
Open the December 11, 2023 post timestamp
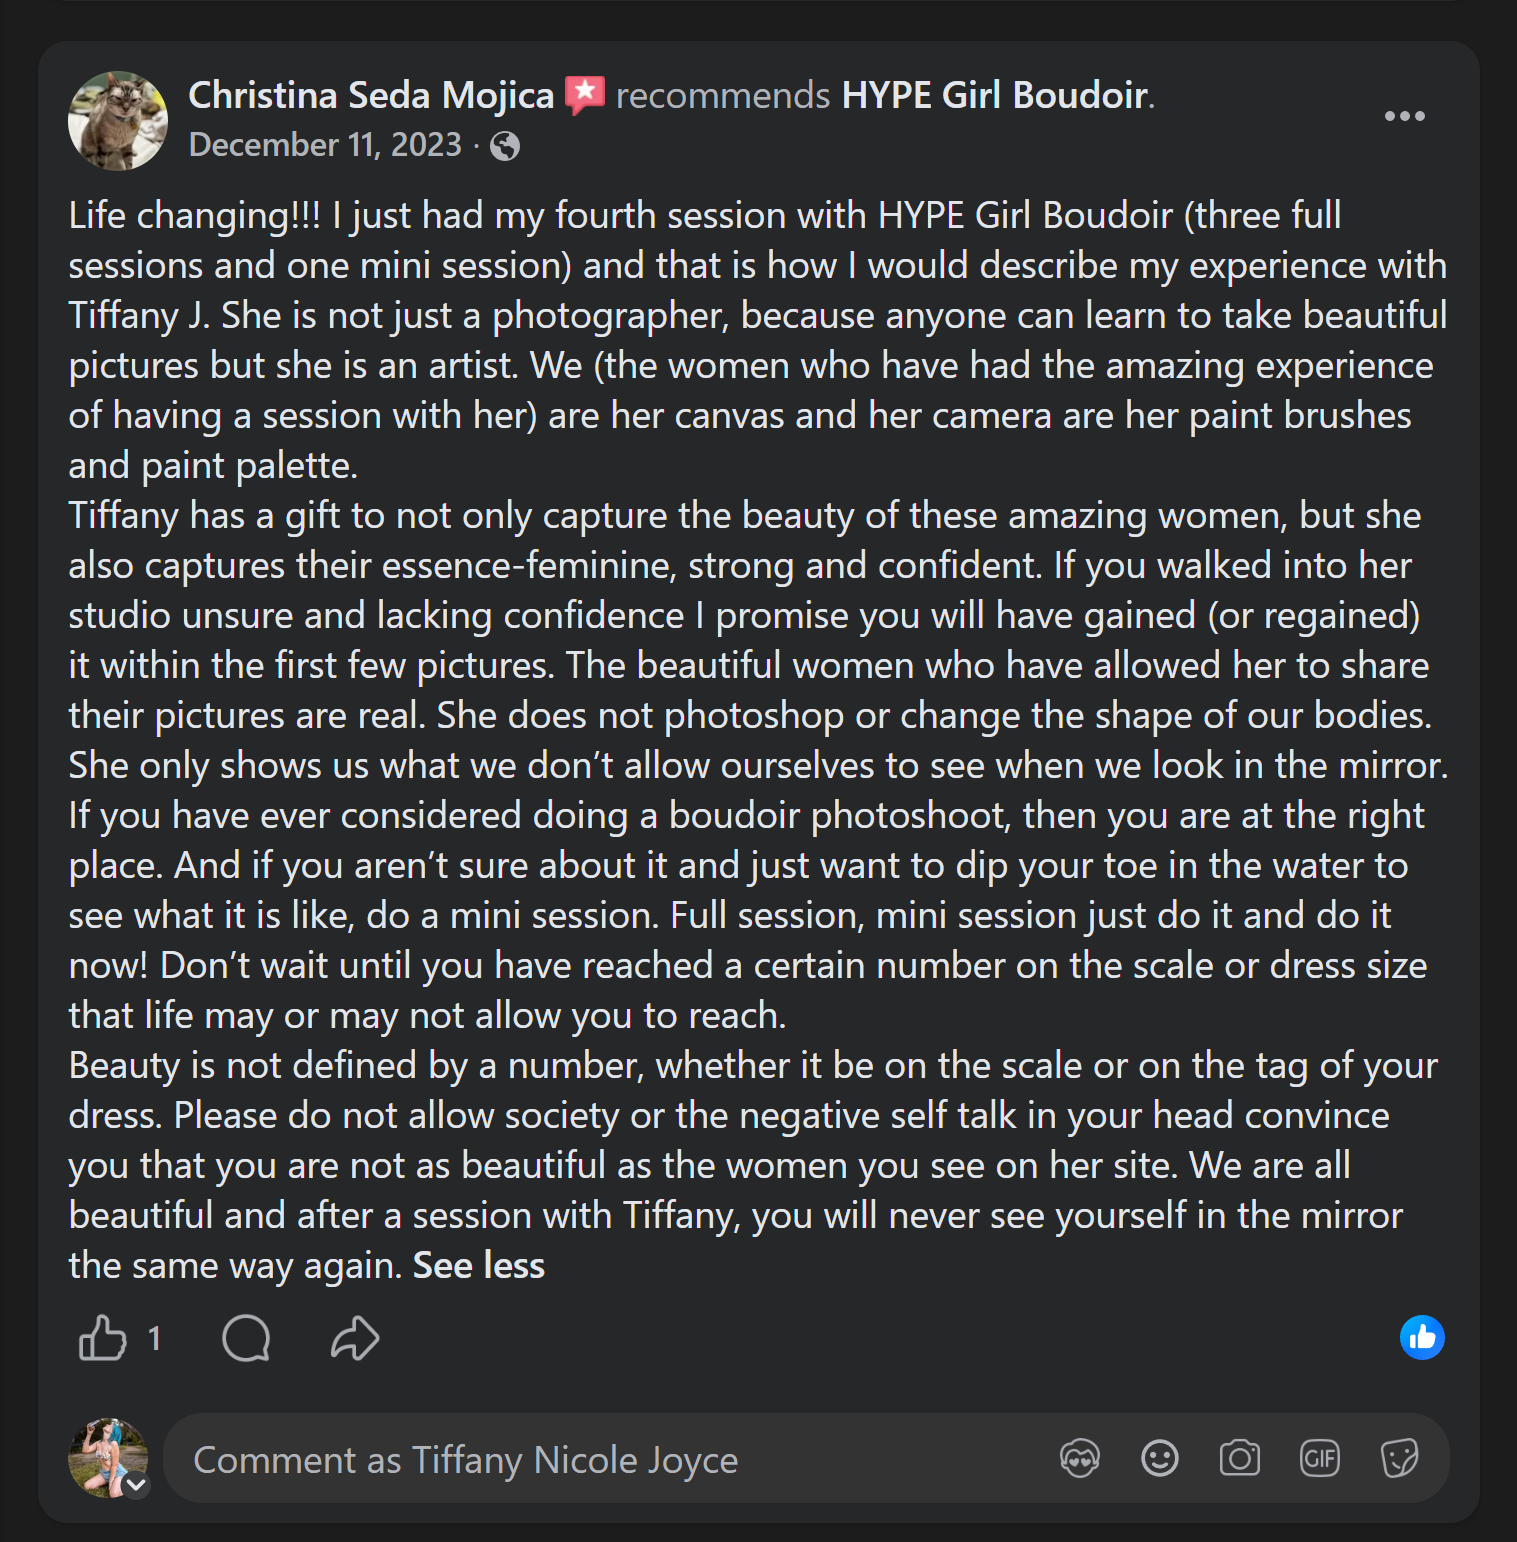325,145
